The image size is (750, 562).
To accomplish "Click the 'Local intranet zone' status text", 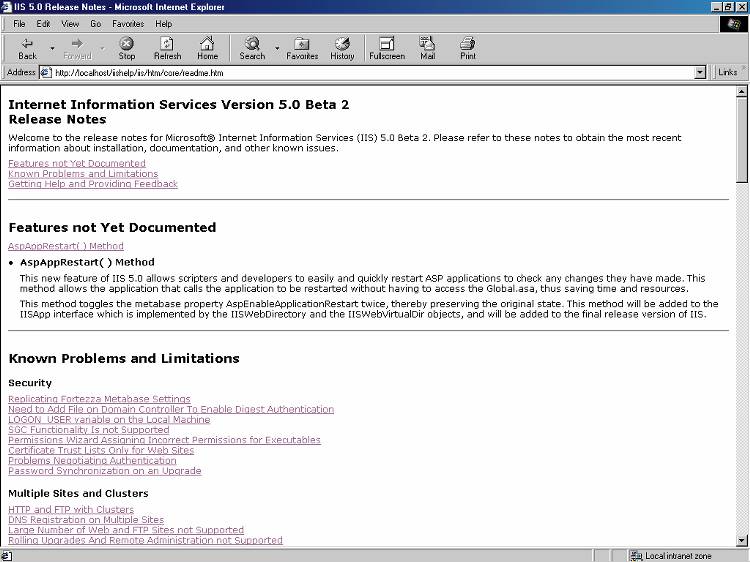I will 678,556.
